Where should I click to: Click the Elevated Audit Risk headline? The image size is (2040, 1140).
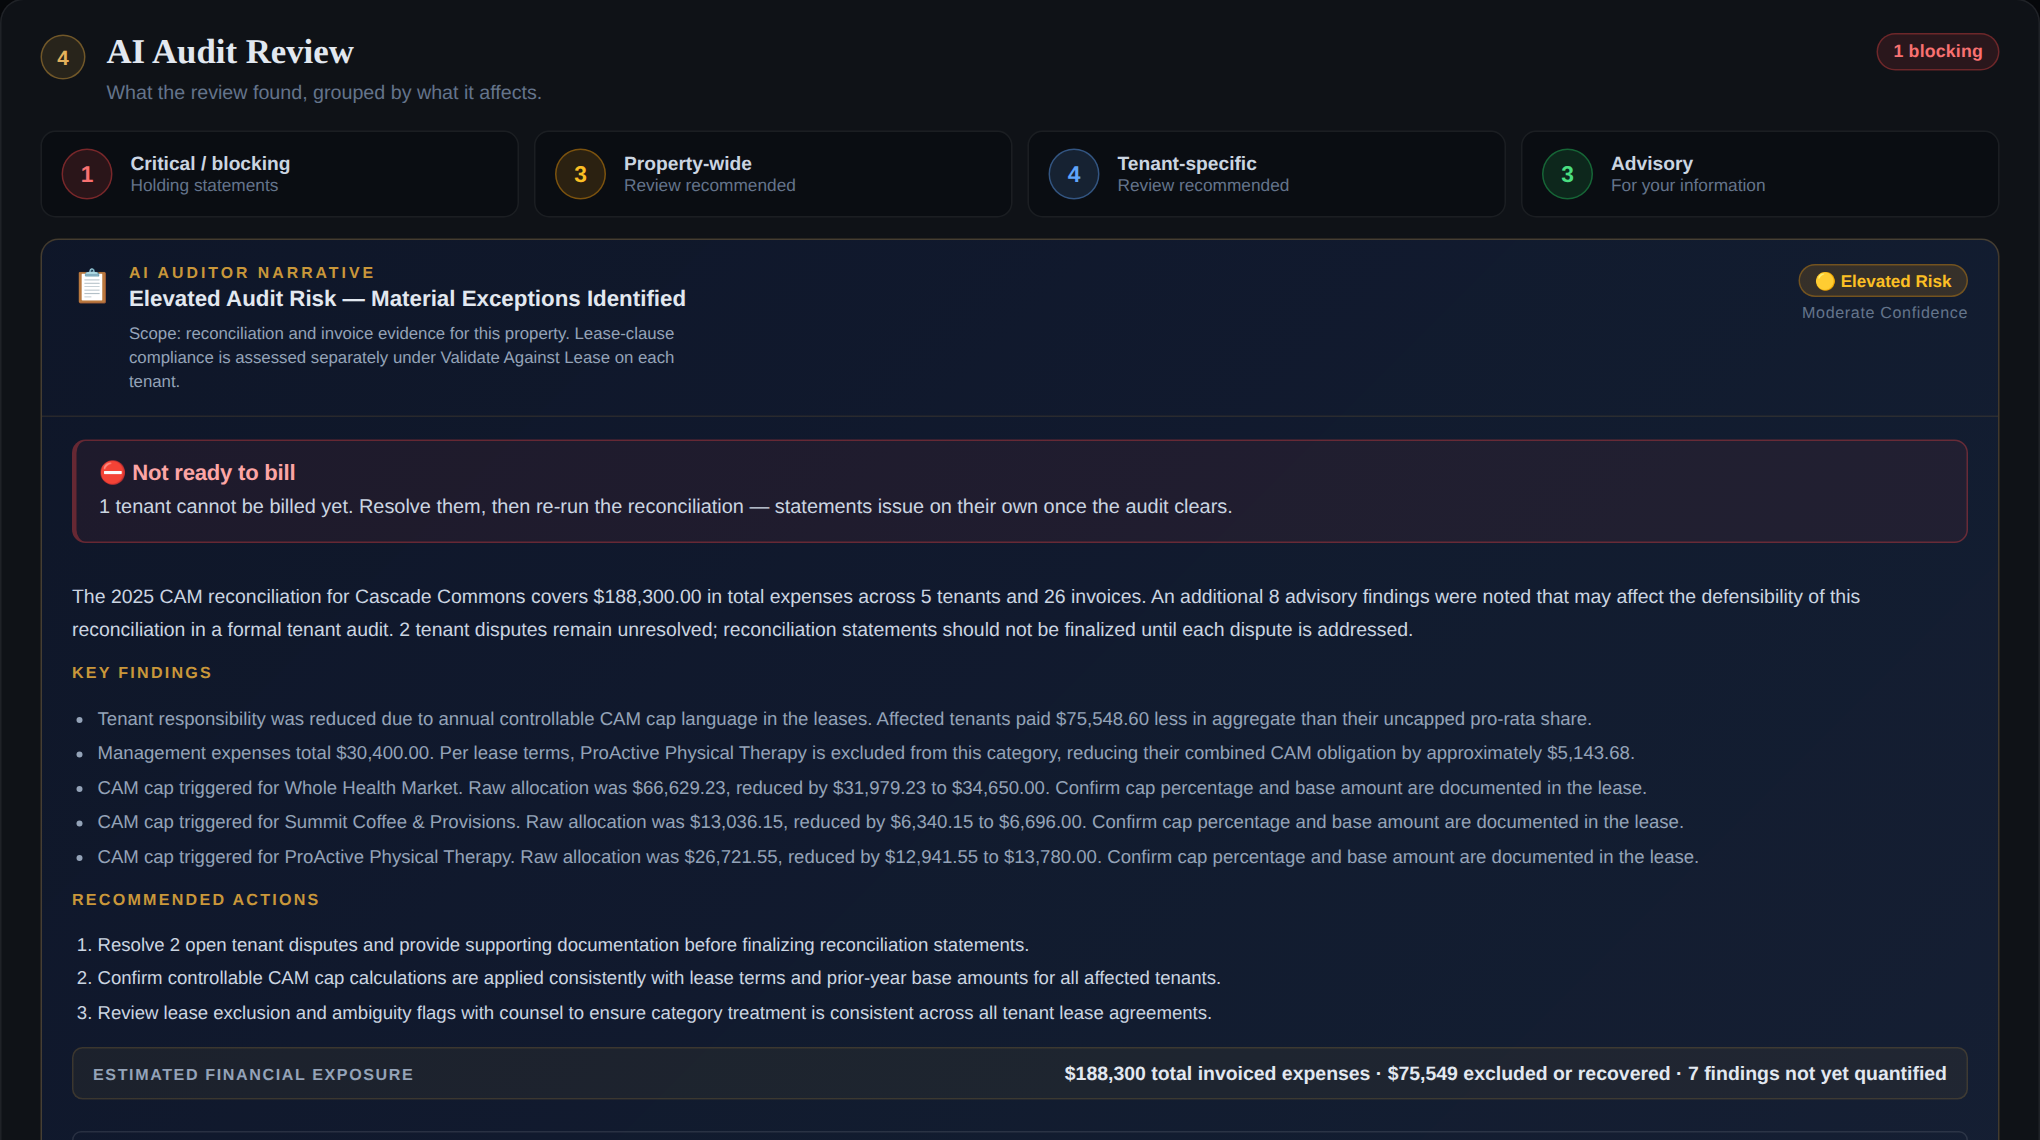click(x=407, y=299)
